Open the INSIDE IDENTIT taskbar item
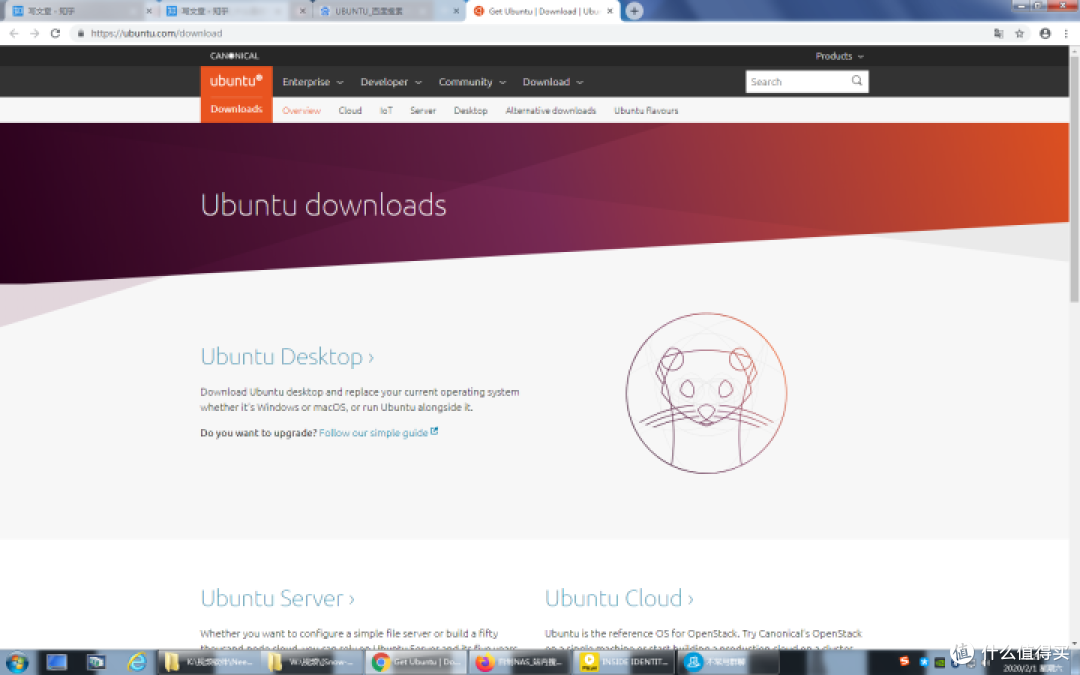Screen dimensions: 1080x675 625,663
